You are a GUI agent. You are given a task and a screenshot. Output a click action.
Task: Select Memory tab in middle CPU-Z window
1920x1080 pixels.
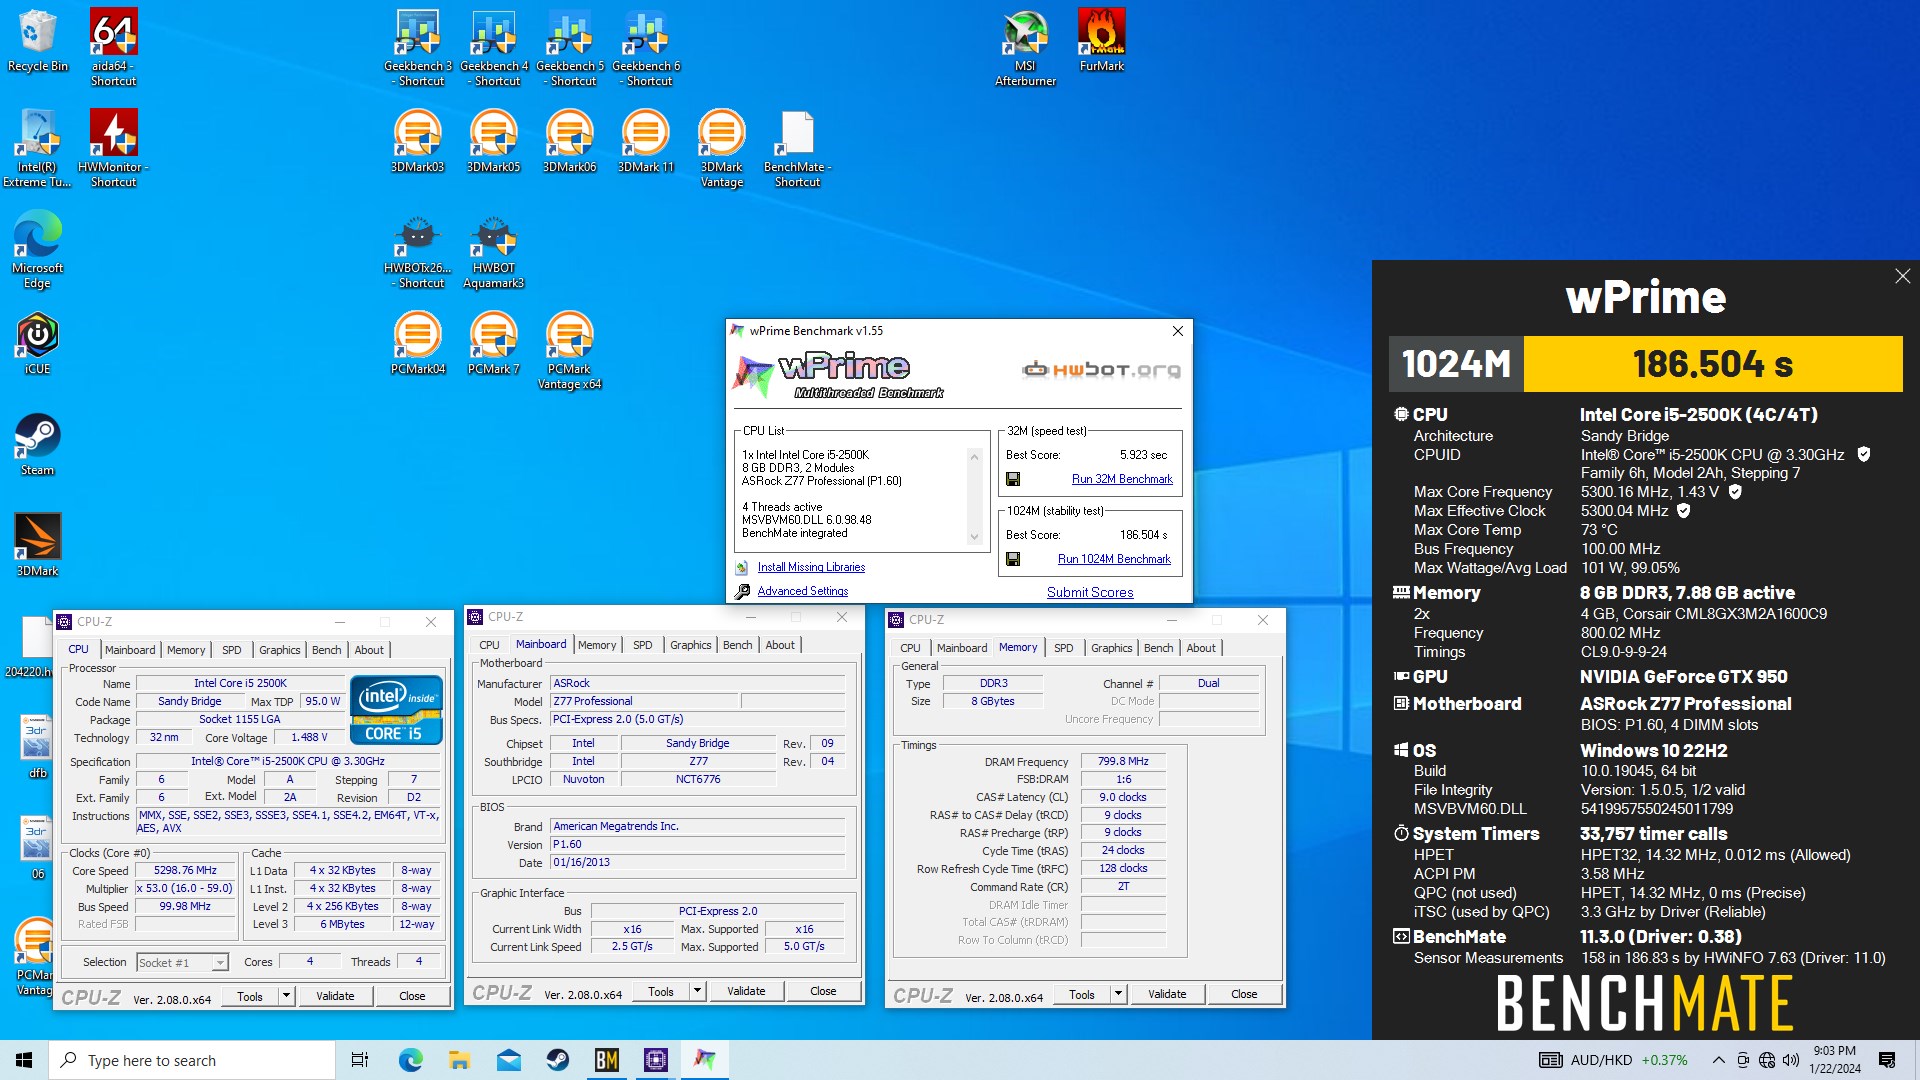click(x=597, y=645)
